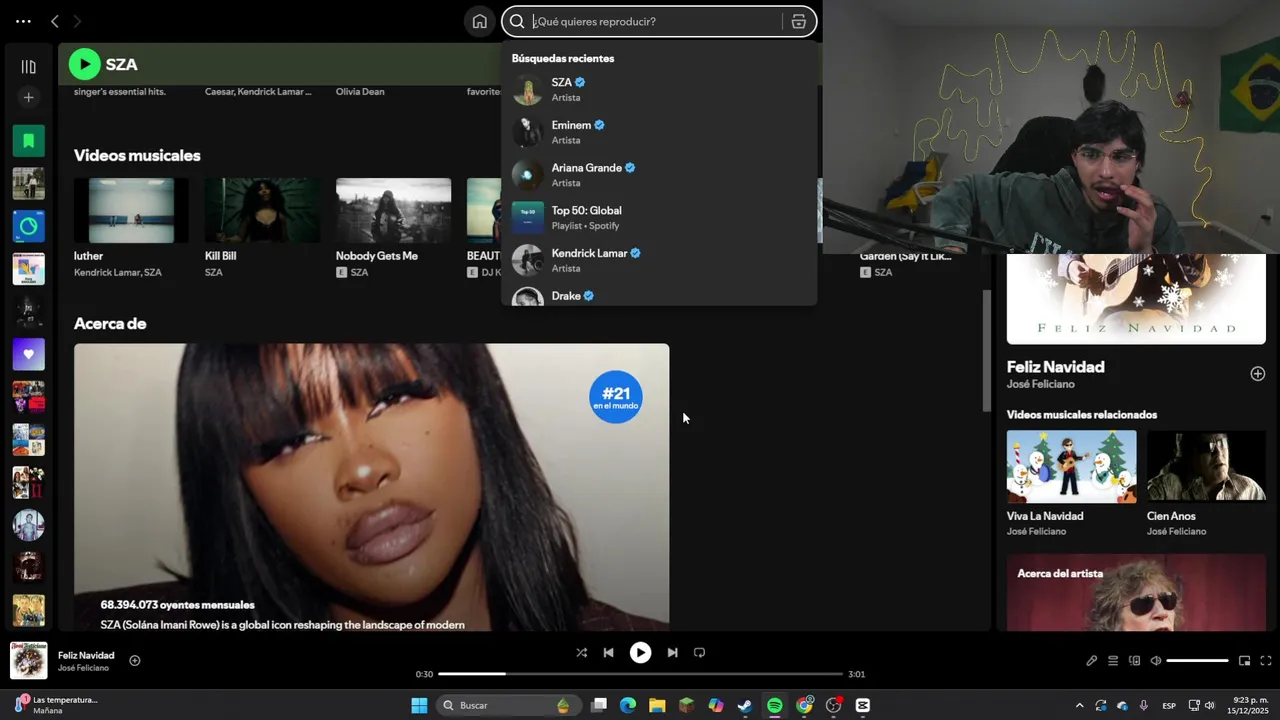The image size is (1280, 720).
Task: Open the green bookmark item in the sidebar
Action: [28, 141]
